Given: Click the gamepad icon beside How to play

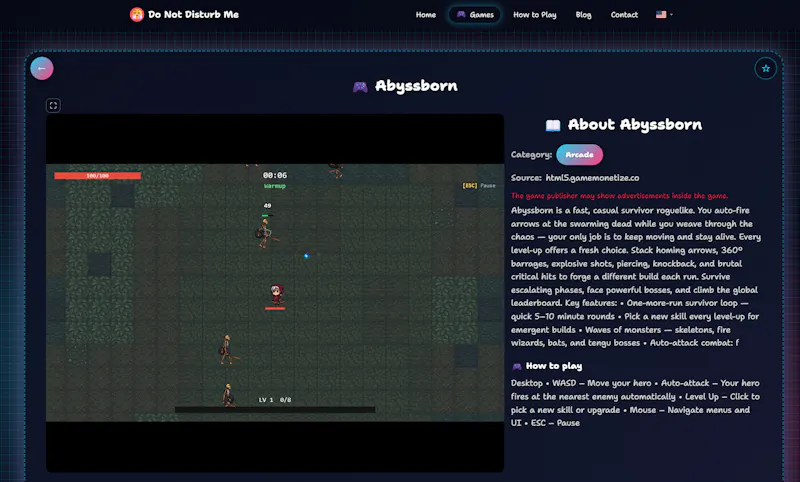Looking at the screenshot, I should (x=517, y=366).
